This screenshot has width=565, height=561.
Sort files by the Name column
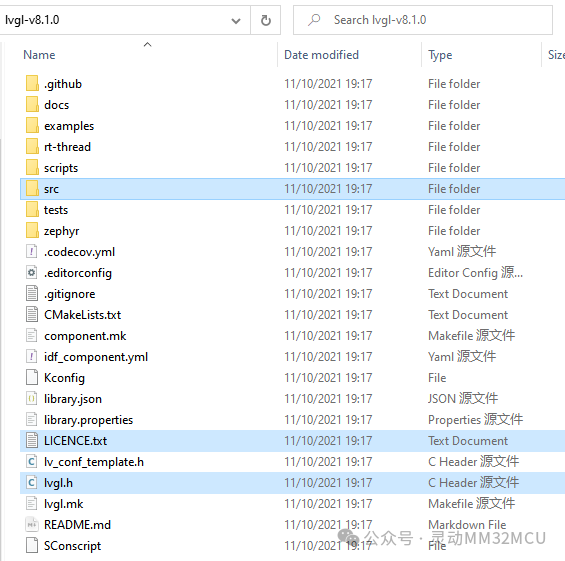[39, 55]
